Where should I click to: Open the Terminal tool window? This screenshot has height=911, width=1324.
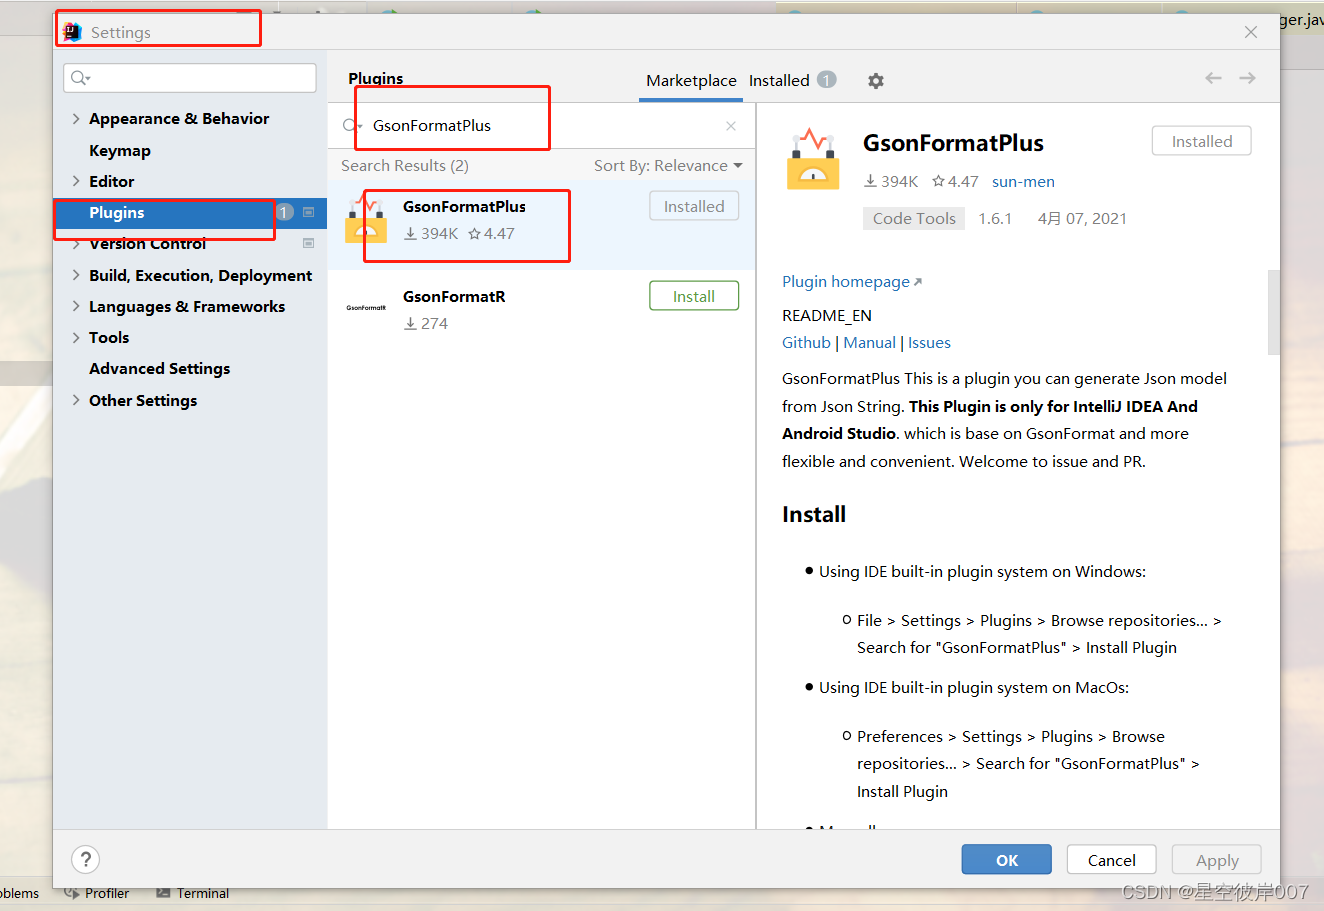(193, 893)
